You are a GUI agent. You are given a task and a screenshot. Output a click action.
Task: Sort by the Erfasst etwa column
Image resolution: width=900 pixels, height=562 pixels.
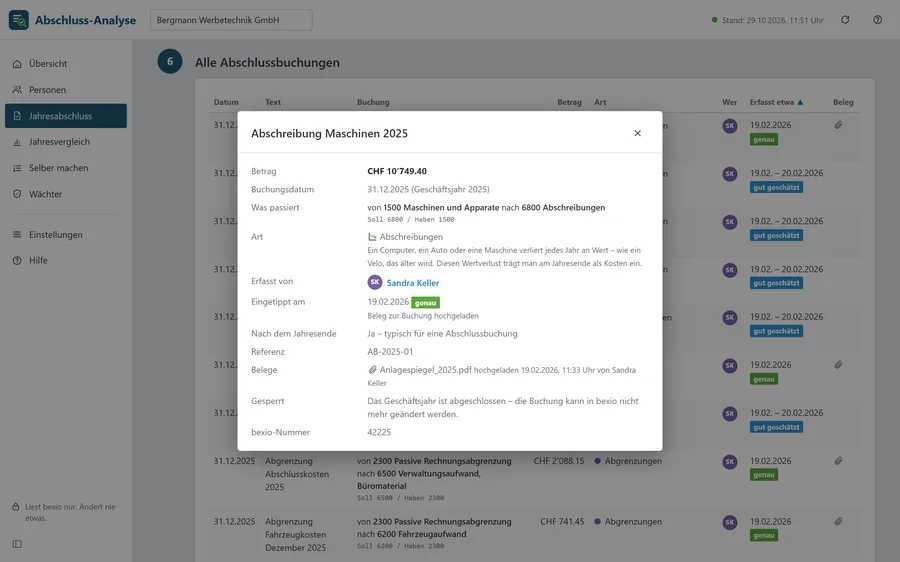coord(776,102)
